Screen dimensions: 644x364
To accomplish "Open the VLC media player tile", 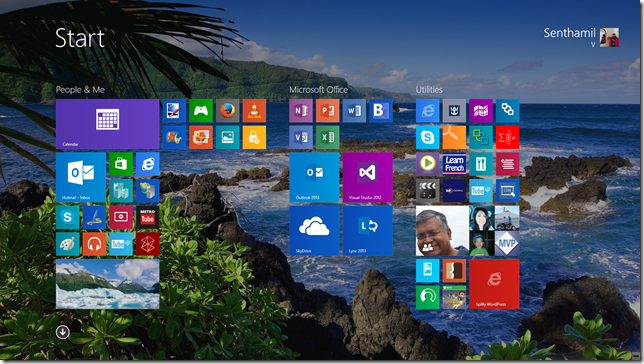I will coord(254,111).
